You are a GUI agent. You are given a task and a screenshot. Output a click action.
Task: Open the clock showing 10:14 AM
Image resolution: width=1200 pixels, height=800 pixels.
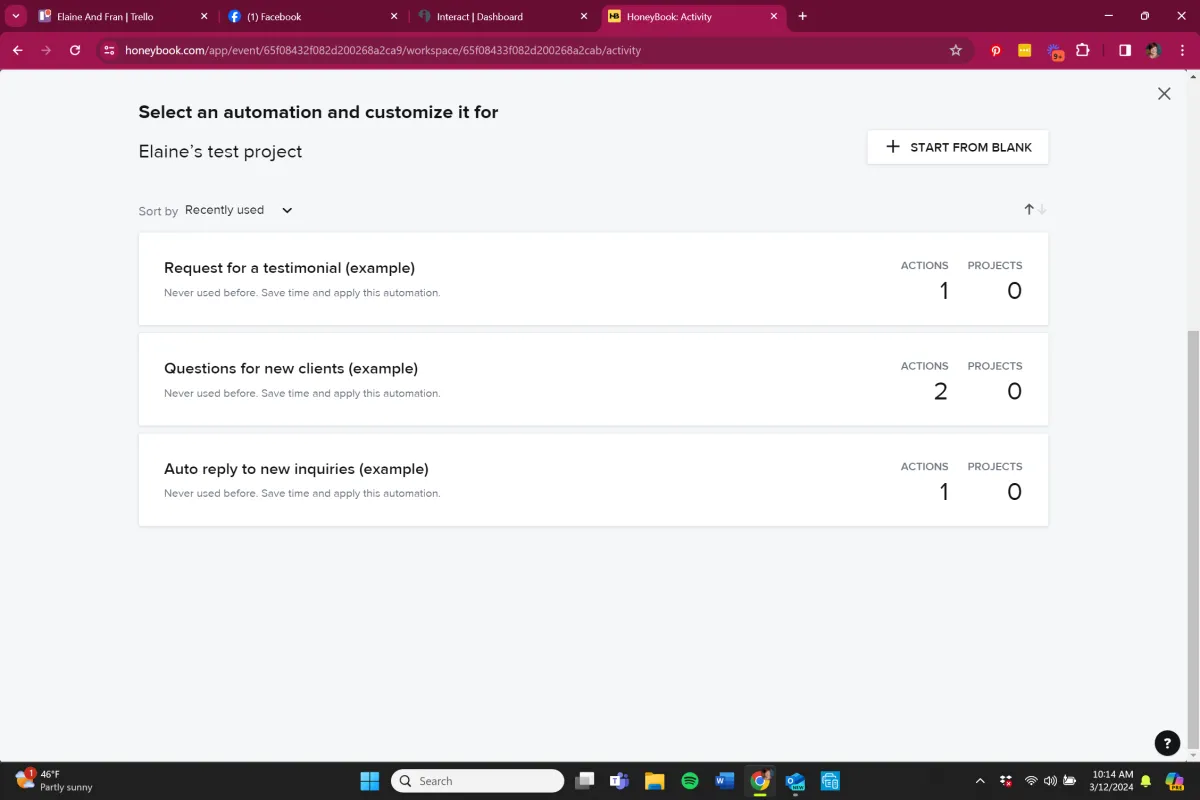[x=1112, y=781]
